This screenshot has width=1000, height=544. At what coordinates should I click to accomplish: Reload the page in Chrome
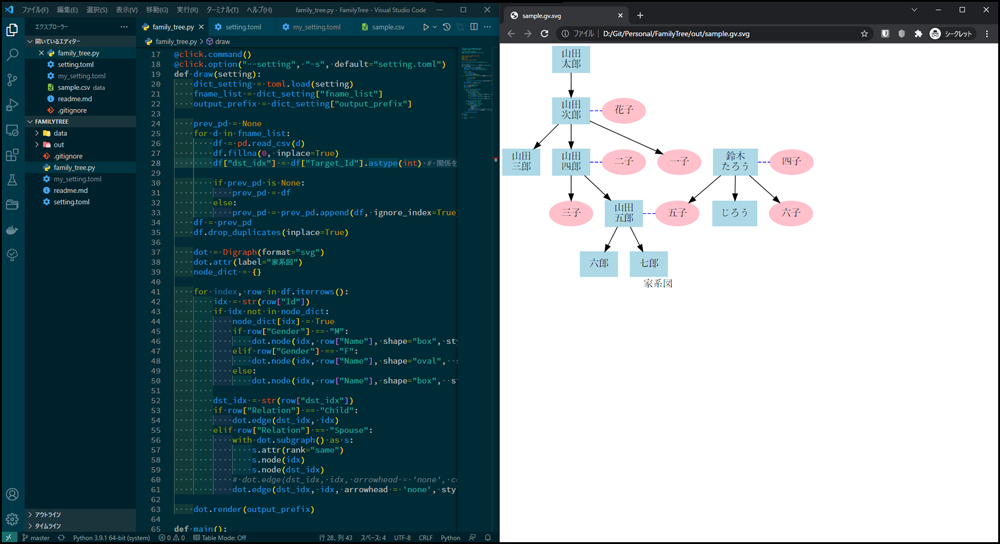544,34
